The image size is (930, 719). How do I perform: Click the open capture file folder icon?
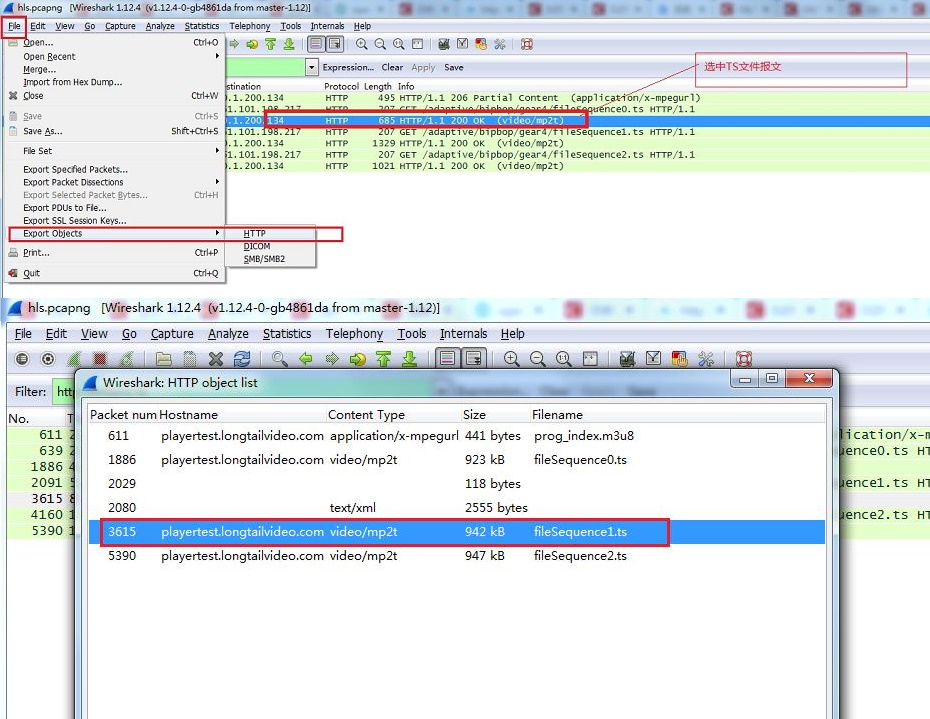click(163, 359)
